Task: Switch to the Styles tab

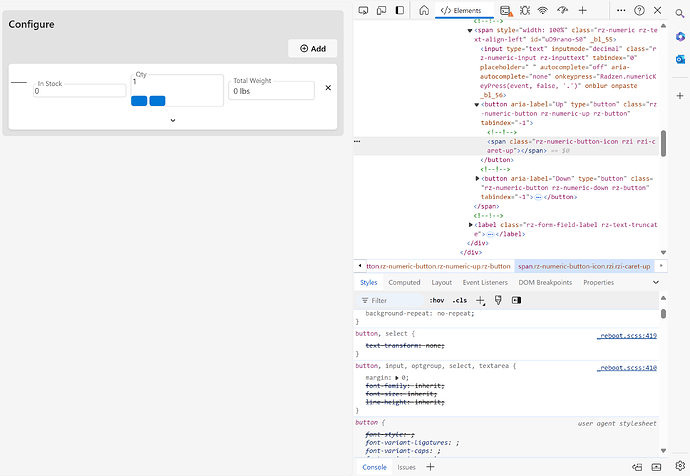Action: click(368, 282)
